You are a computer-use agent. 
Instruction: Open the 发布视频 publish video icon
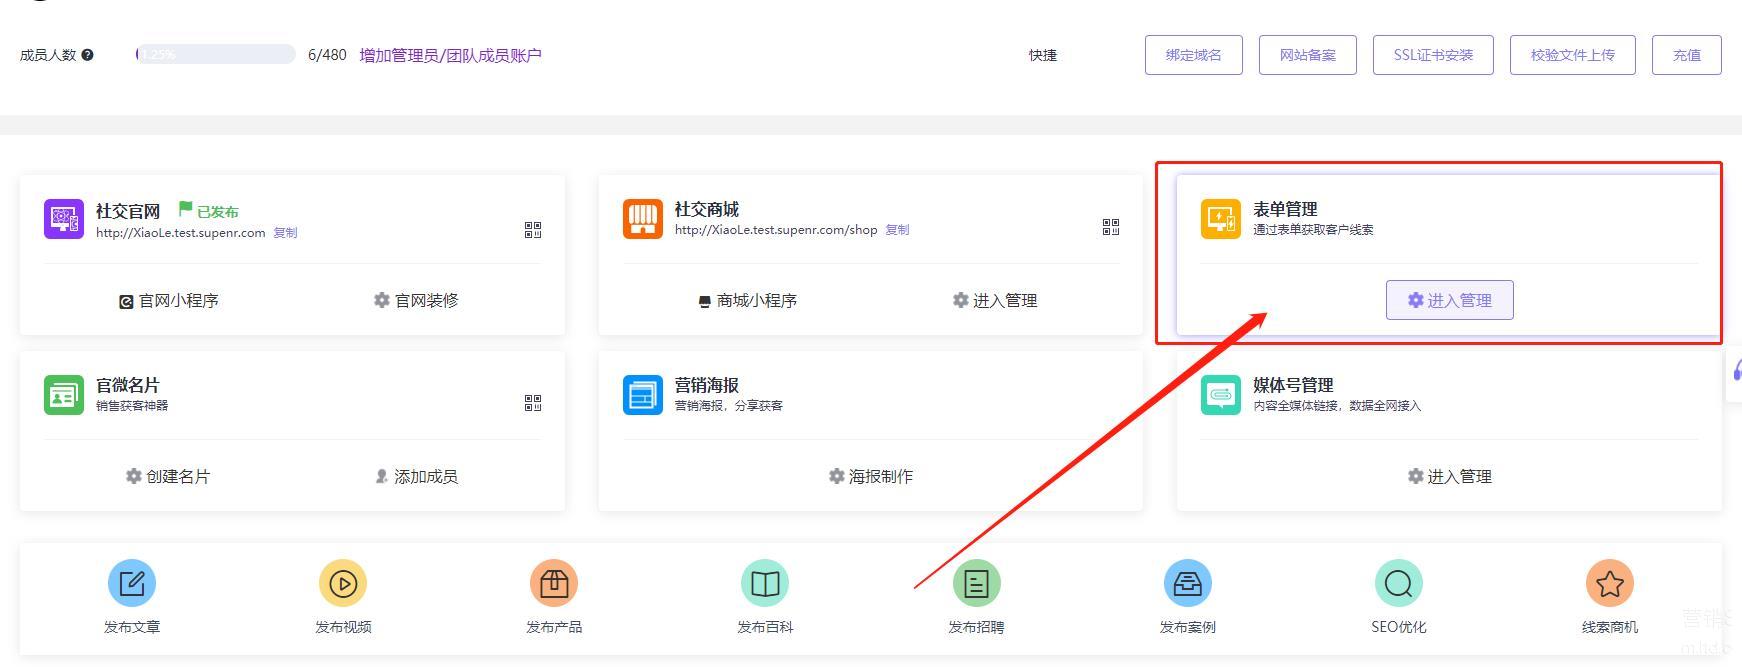(x=343, y=583)
